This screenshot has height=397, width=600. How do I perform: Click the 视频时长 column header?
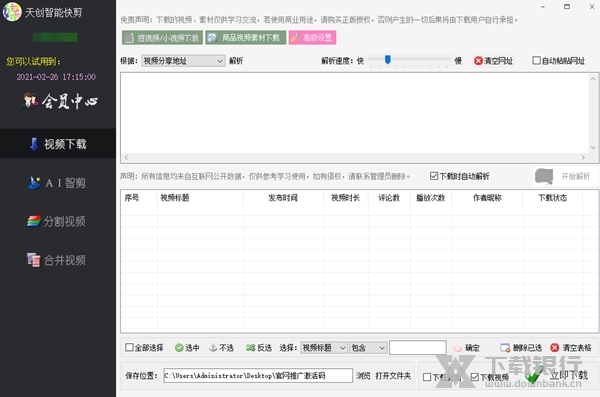coord(346,198)
